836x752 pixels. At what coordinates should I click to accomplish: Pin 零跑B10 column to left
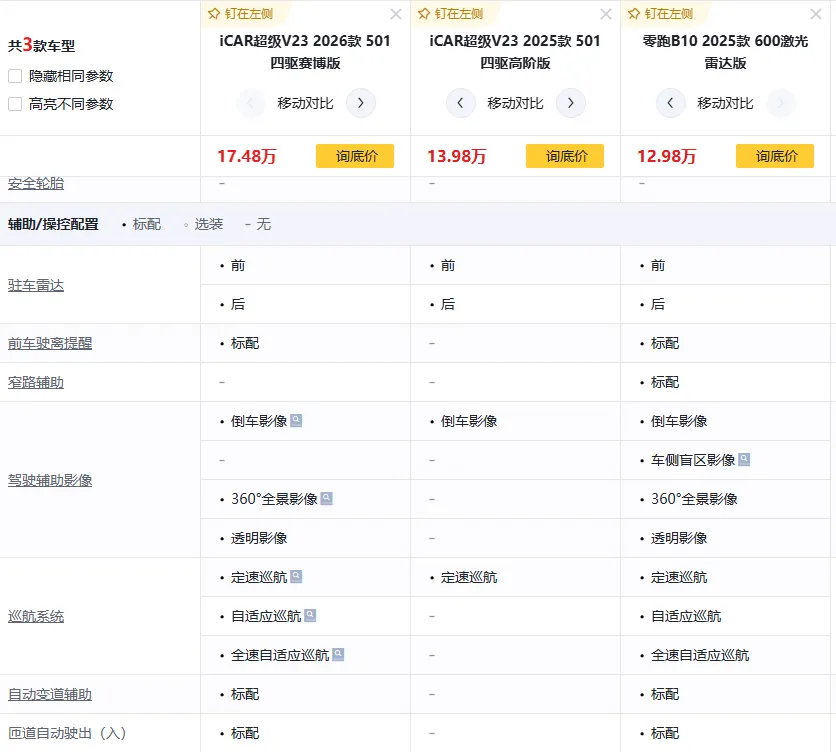coord(661,14)
